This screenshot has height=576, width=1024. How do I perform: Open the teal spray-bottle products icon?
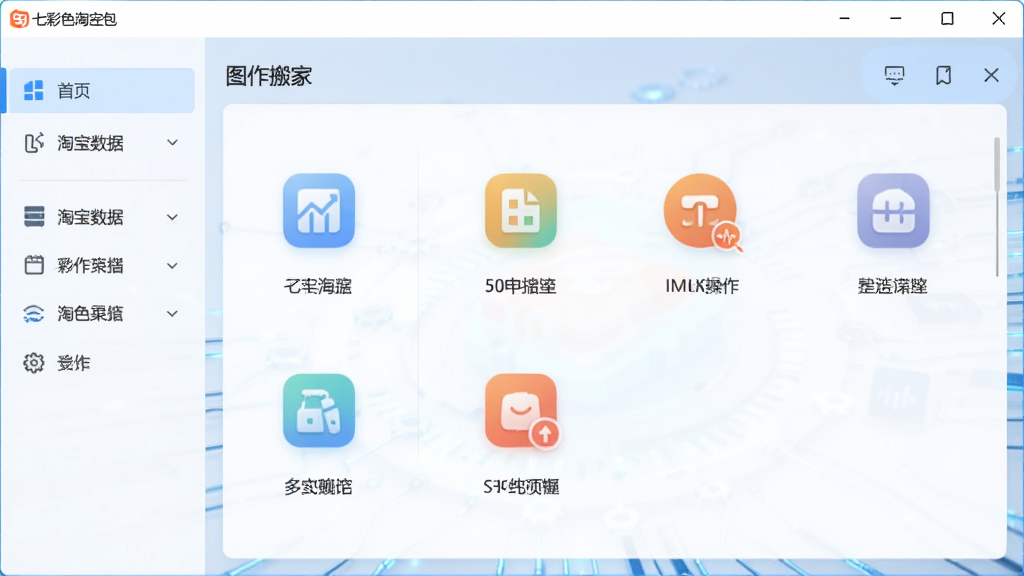pos(319,410)
